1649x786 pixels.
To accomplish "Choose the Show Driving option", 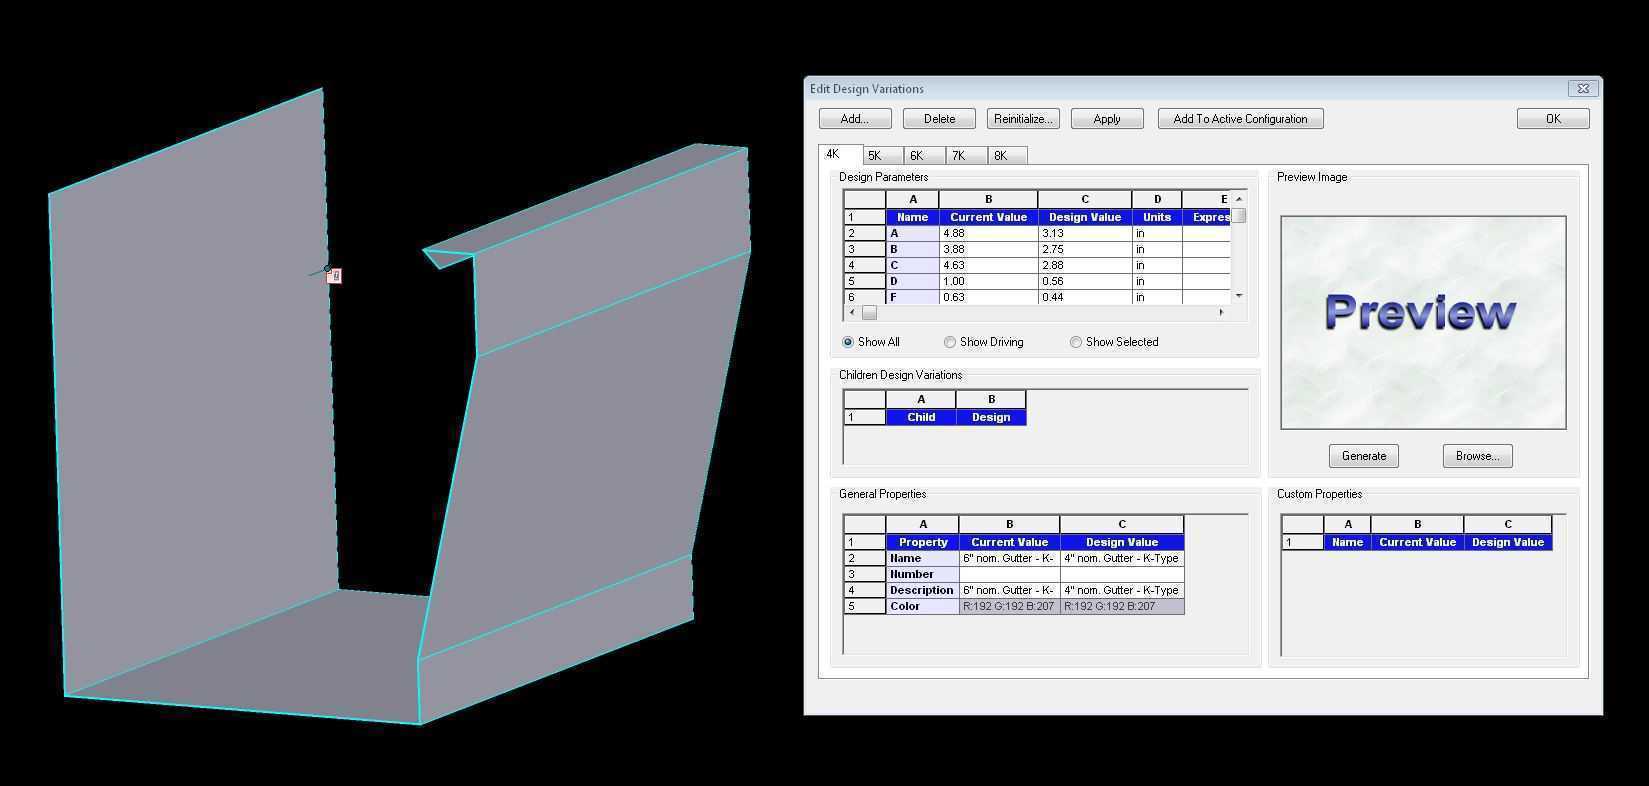I will coord(984,342).
